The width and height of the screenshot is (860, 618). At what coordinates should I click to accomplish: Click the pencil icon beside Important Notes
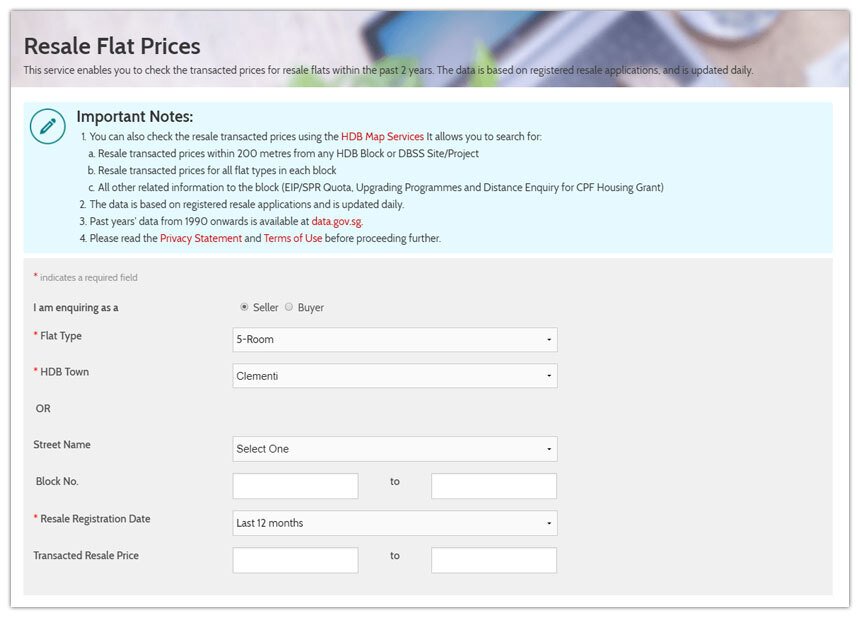coord(48,126)
